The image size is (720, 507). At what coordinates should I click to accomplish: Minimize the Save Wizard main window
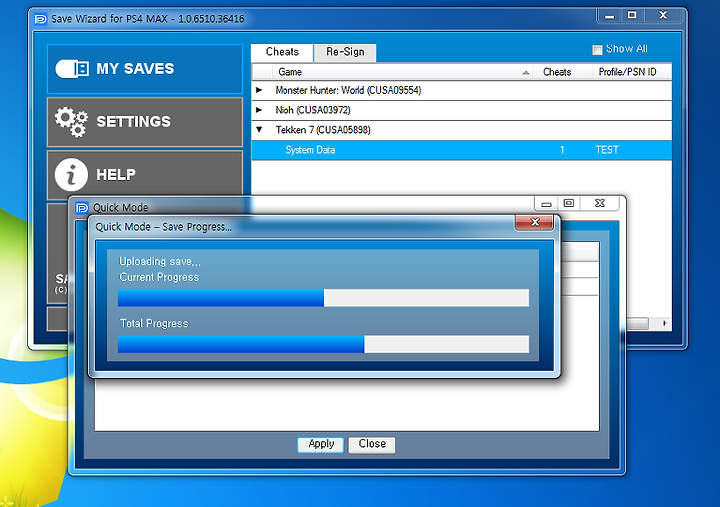coord(609,16)
